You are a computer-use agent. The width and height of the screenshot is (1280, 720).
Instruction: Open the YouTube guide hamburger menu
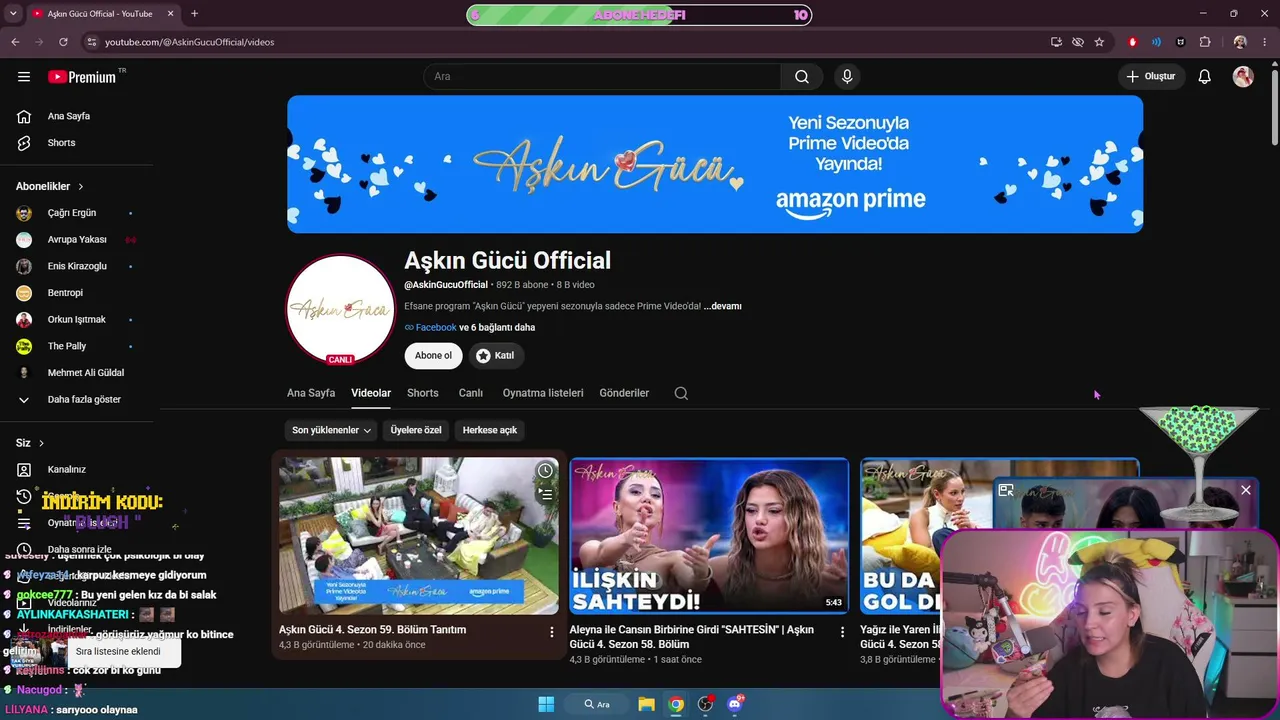[x=24, y=76]
